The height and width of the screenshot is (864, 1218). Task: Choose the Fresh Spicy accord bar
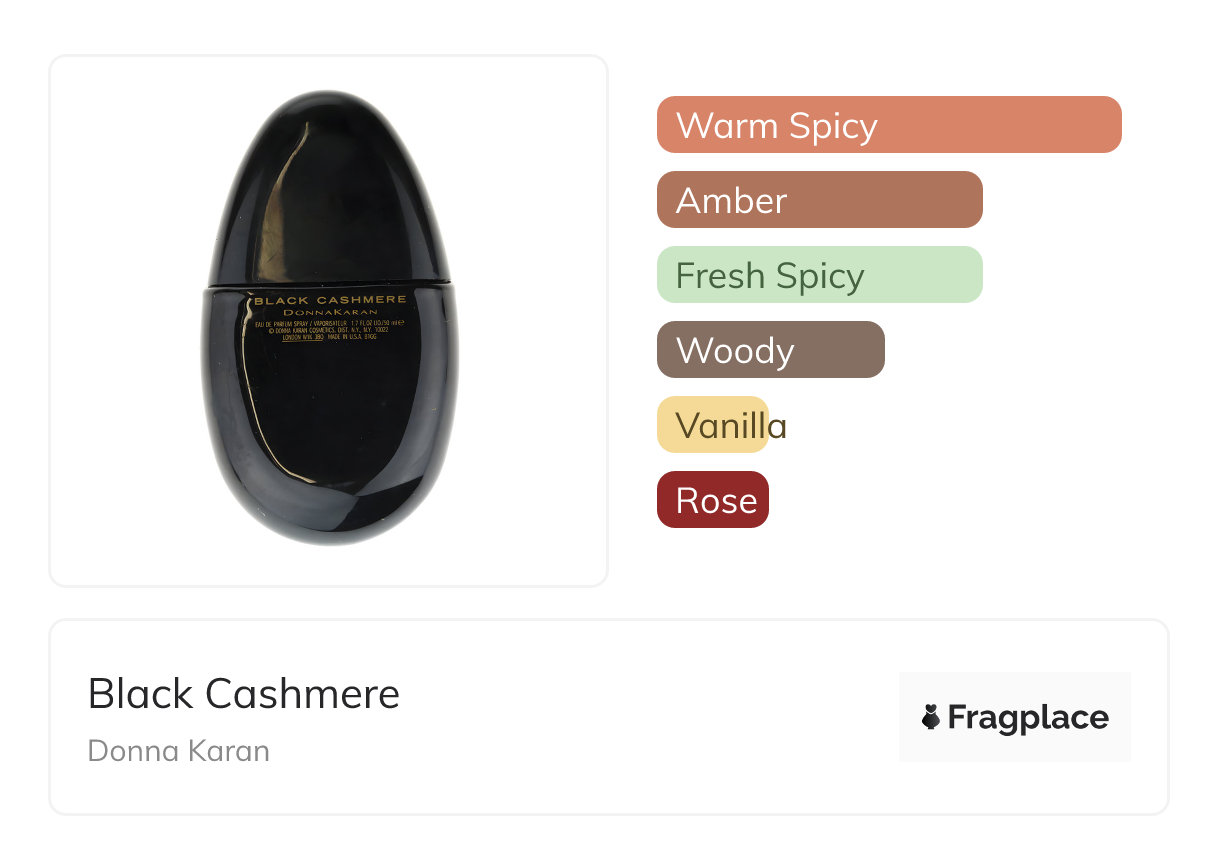pos(819,275)
